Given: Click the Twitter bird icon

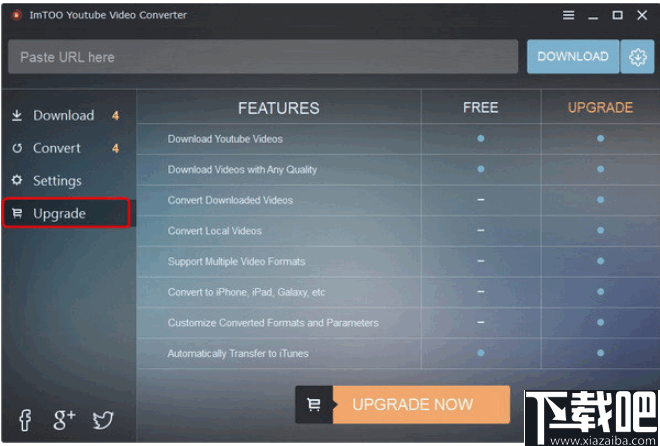Looking at the screenshot, I should [103, 420].
